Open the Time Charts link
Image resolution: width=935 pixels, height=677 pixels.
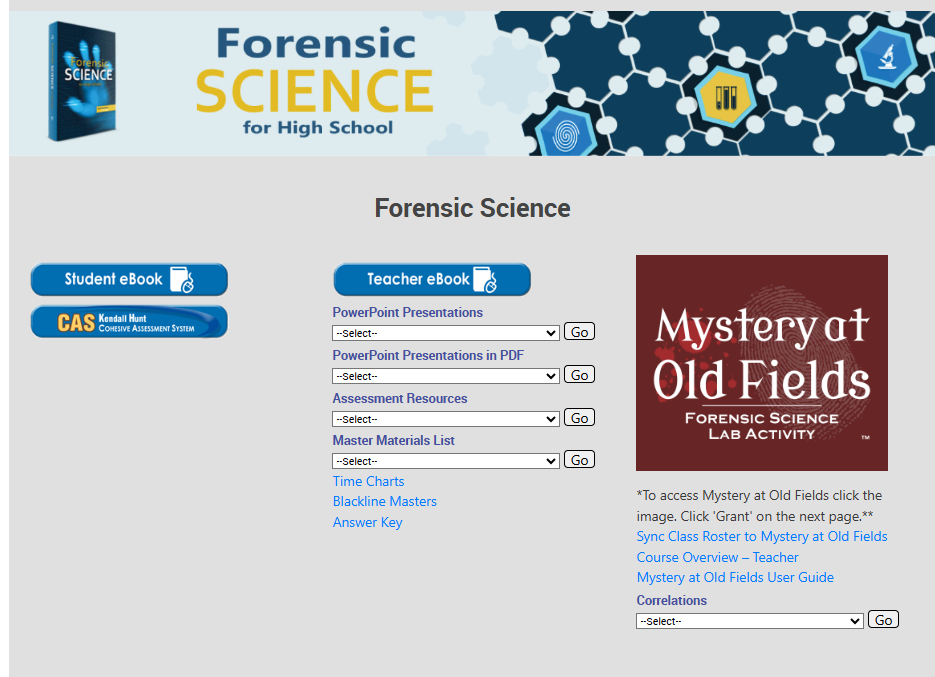369,481
